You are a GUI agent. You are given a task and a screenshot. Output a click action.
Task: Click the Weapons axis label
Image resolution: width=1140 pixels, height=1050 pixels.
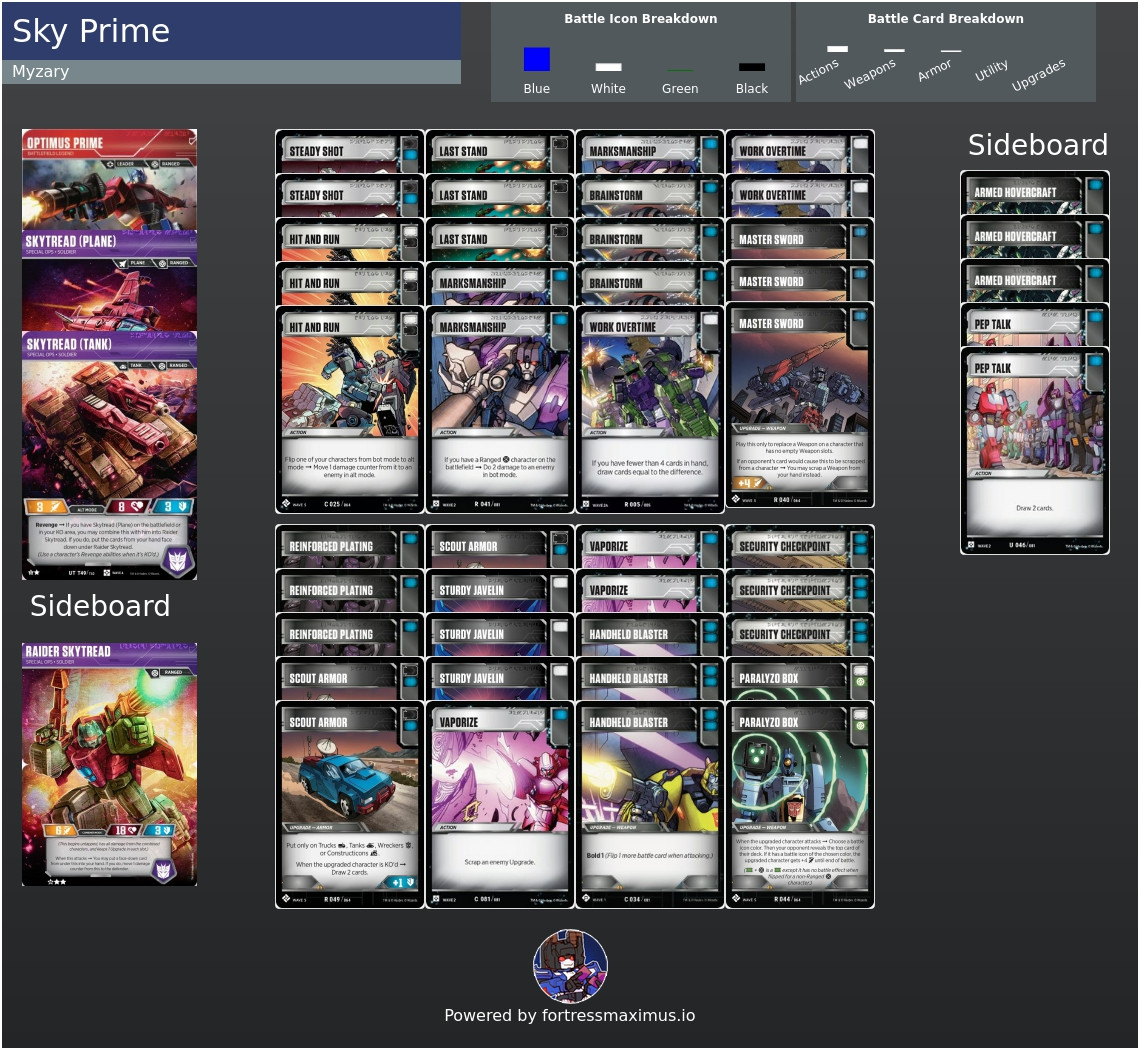pyautogui.click(x=870, y=73)
